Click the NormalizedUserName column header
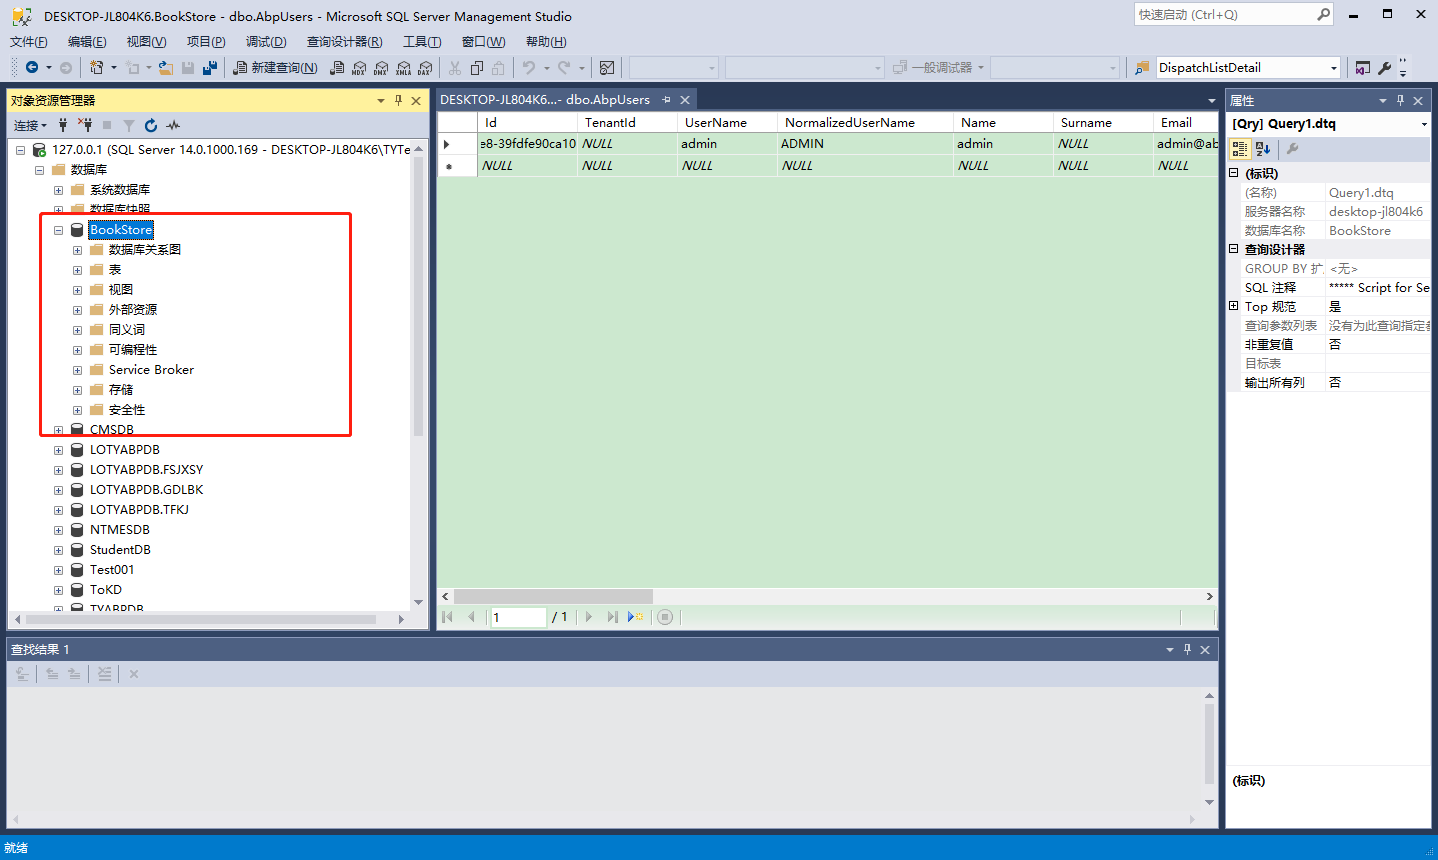 (x=865, y=122)
